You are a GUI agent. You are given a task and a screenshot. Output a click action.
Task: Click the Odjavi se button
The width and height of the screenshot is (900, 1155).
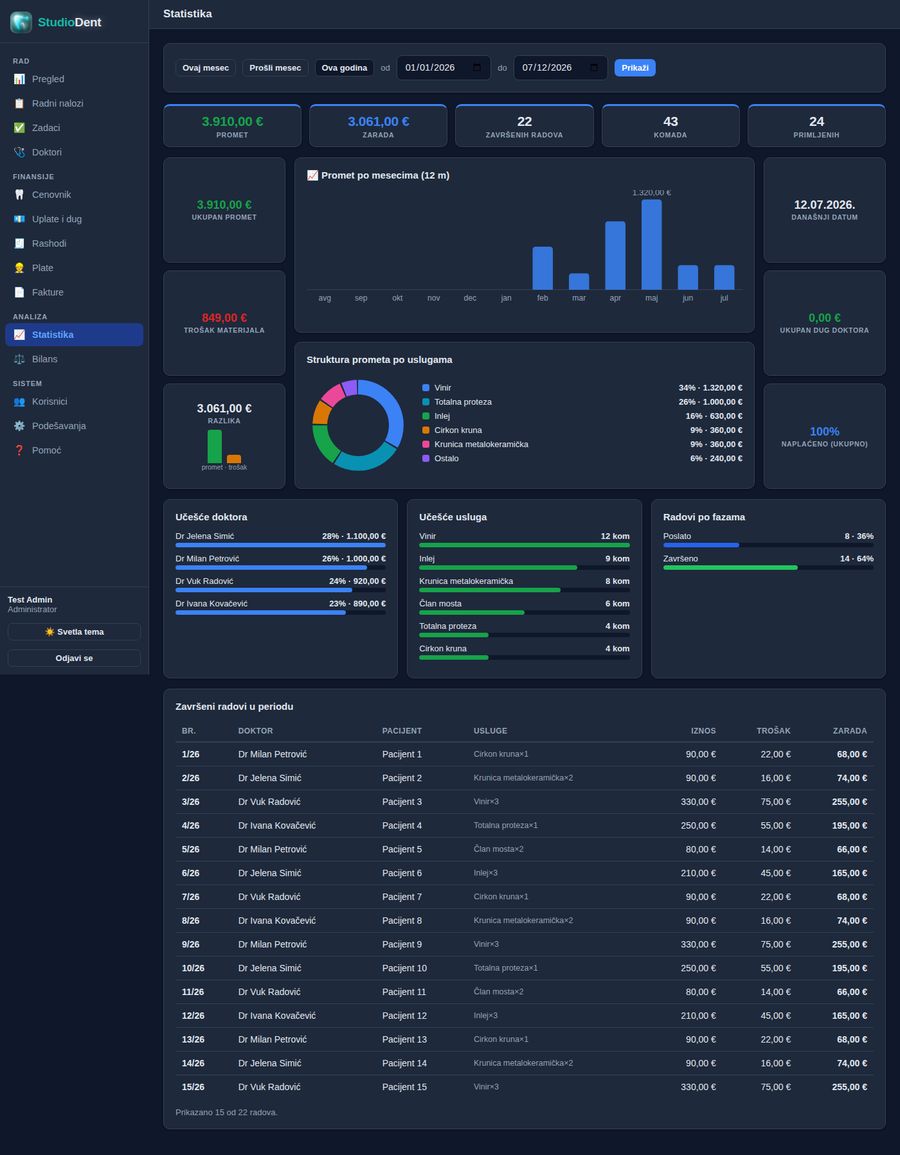click(74, 658)
